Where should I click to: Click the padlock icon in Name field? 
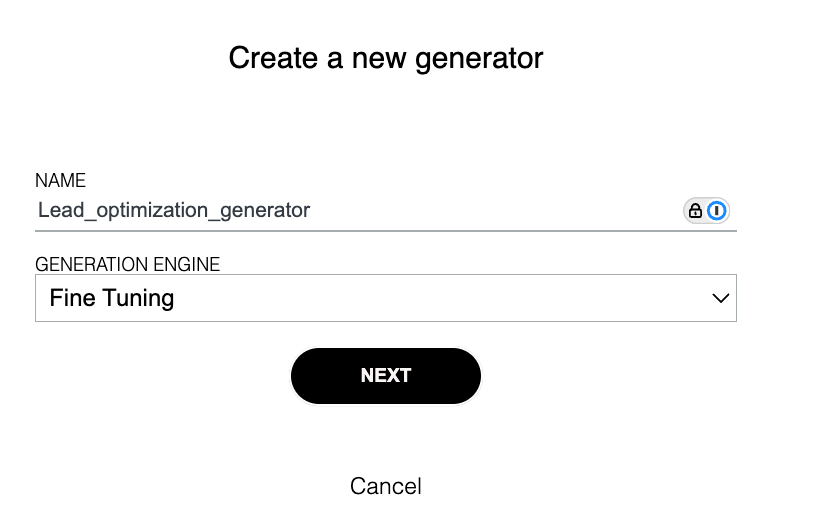[x=695, y=211]
